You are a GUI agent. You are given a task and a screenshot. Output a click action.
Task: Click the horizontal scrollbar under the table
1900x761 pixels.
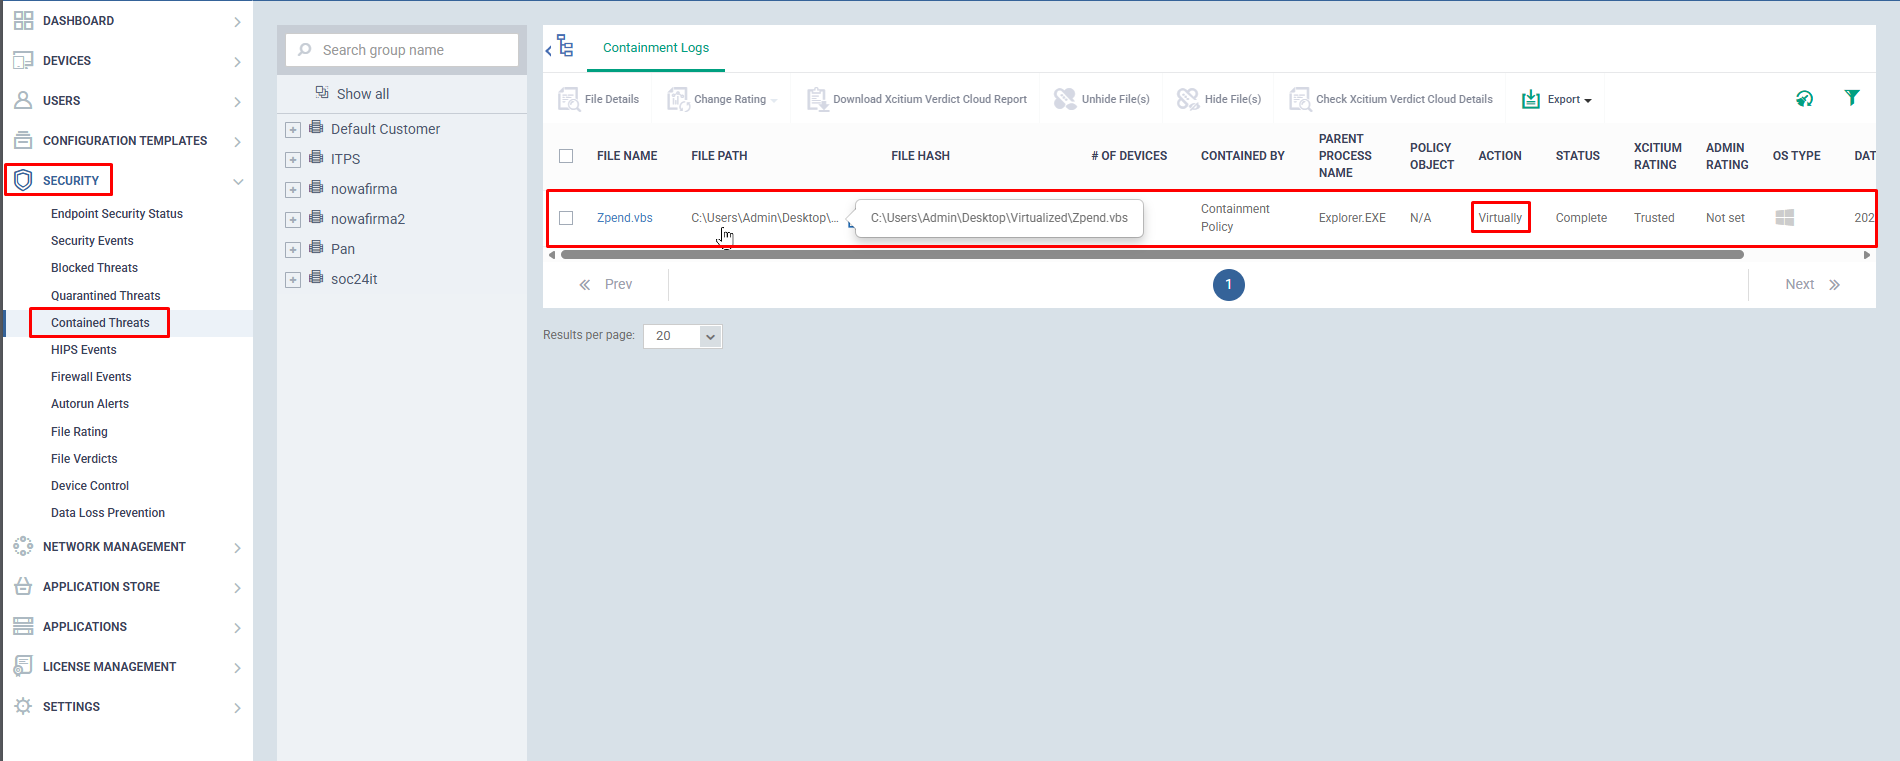coord(1150,255)
